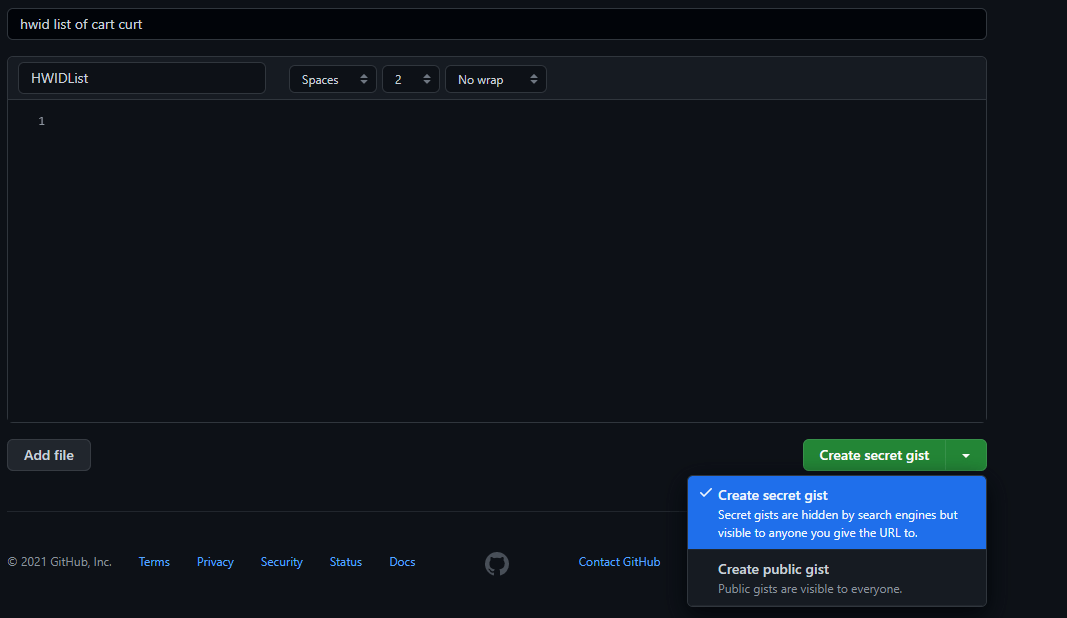Select the Create secret gist menu option
The image size is (1067, 618).
coord(837,513)
